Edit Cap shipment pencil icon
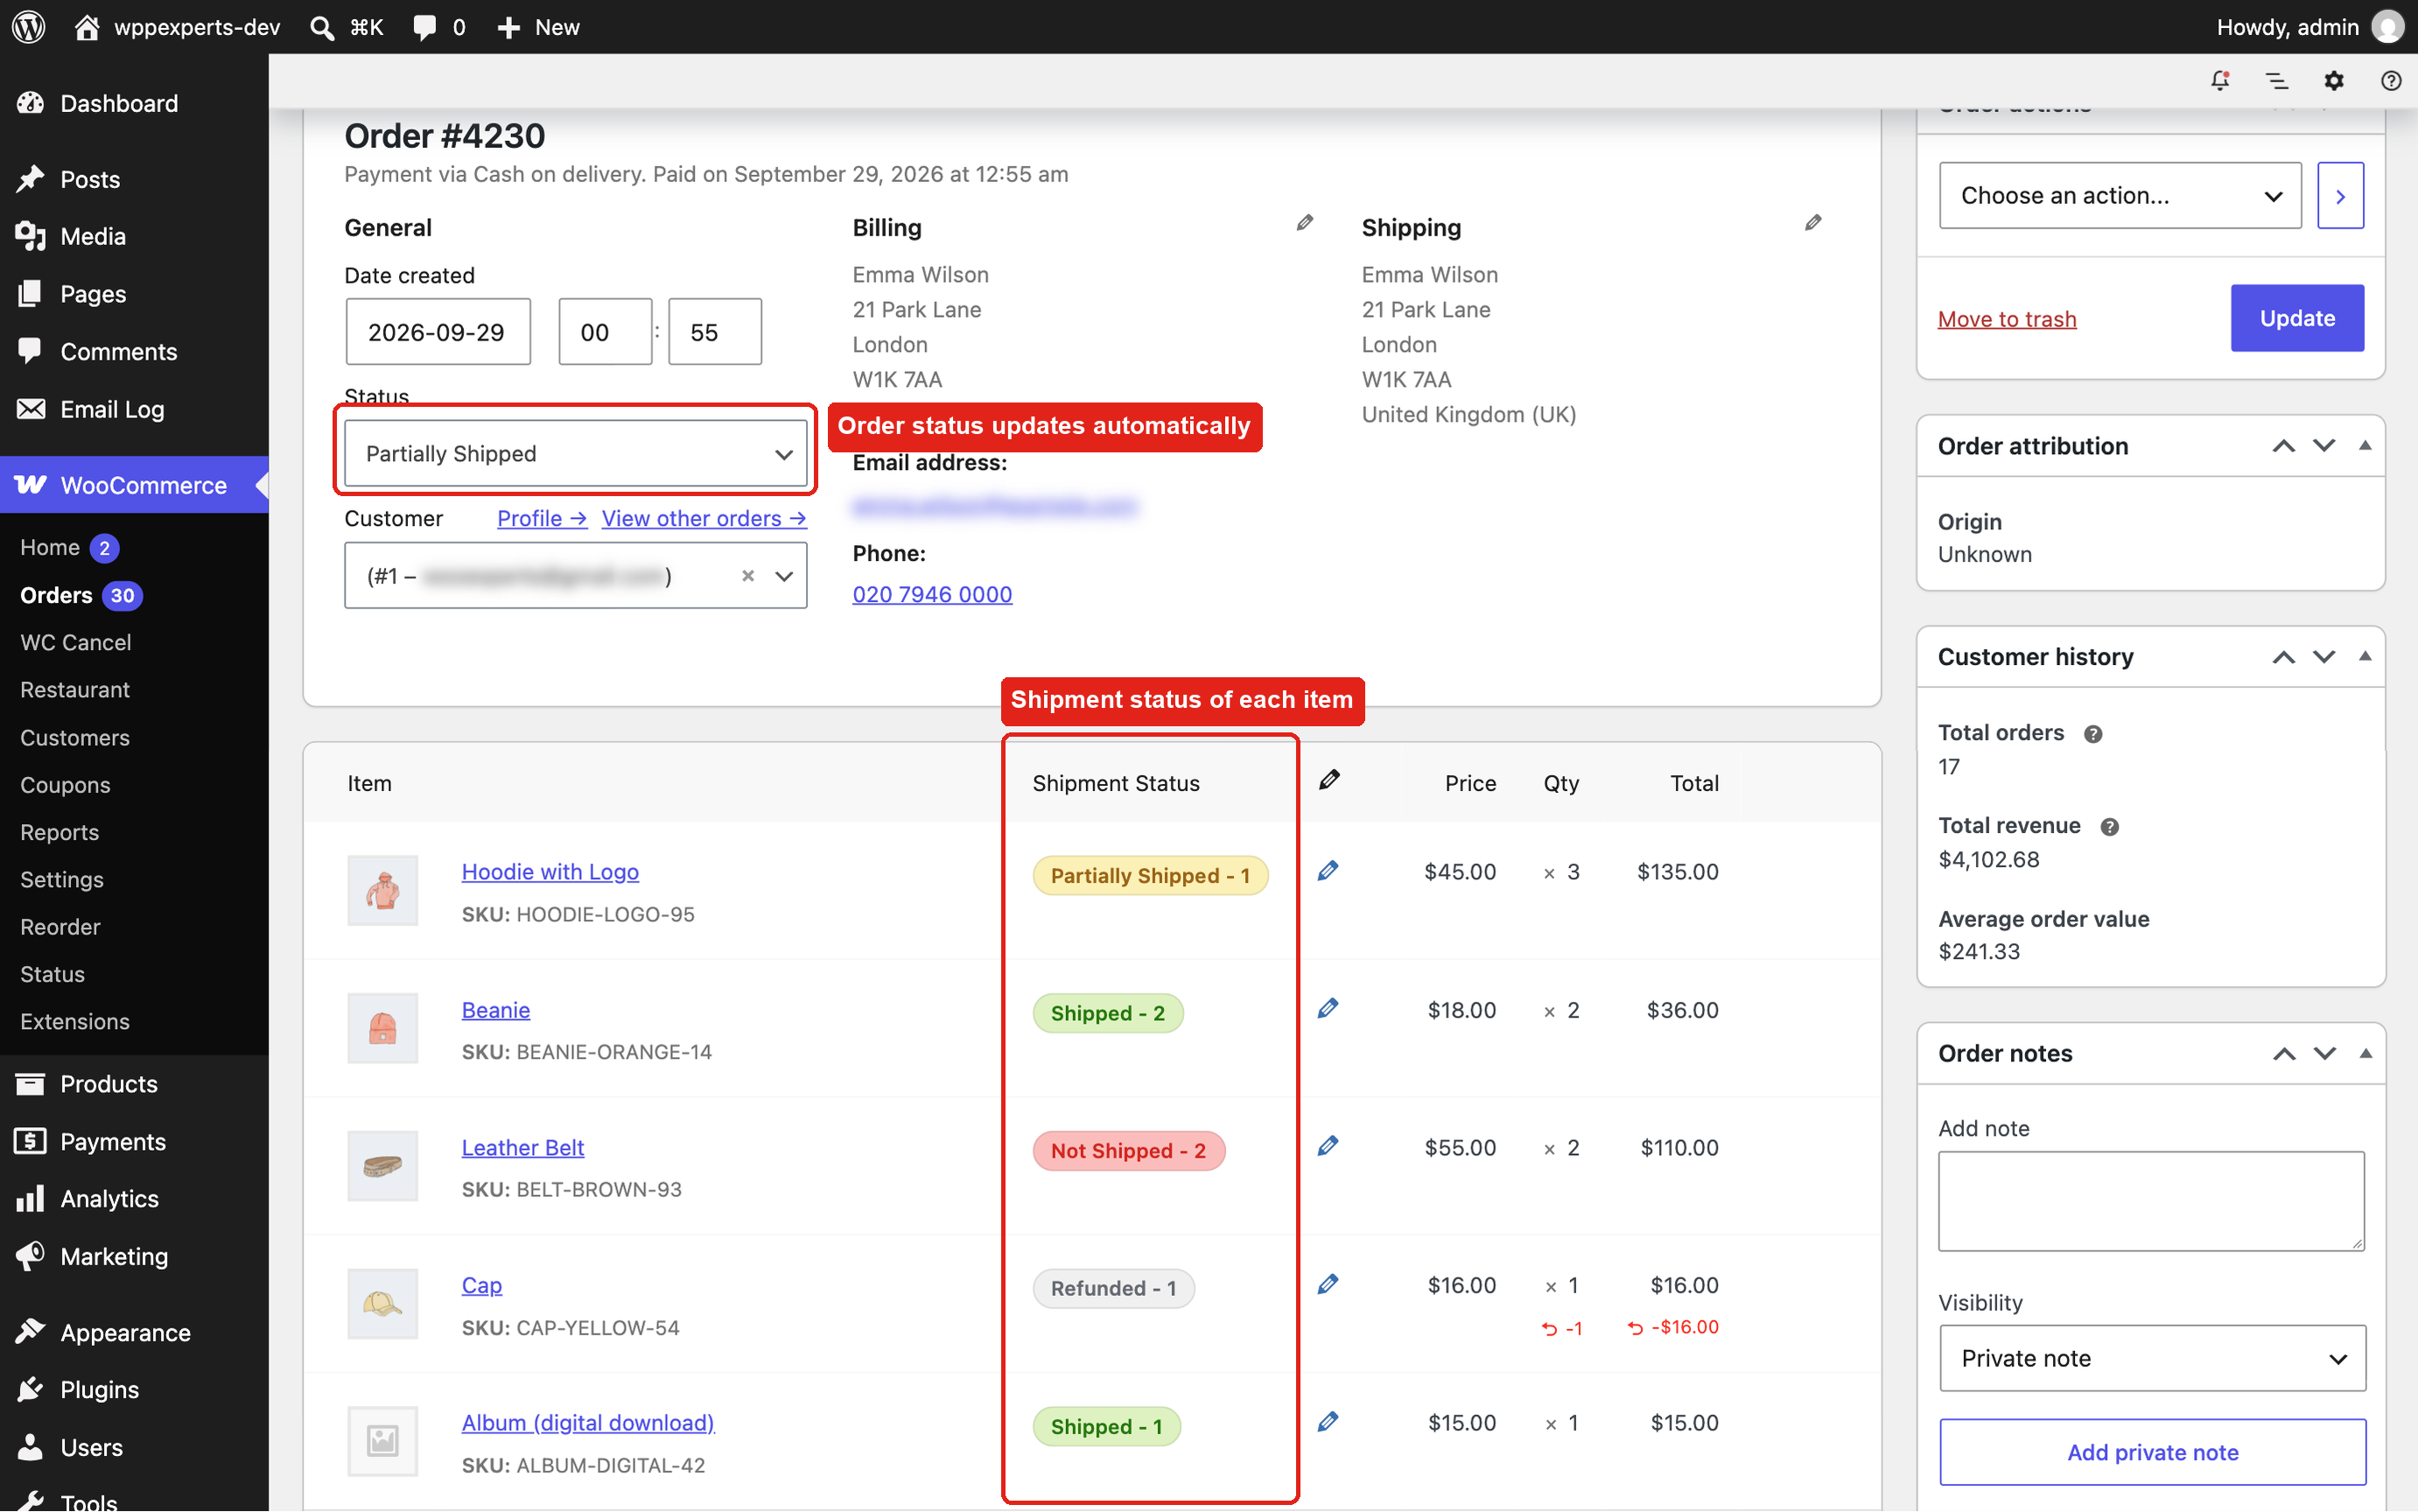The width and height of the screenshot is (2418, 1512). (x=1328, y=1284)
